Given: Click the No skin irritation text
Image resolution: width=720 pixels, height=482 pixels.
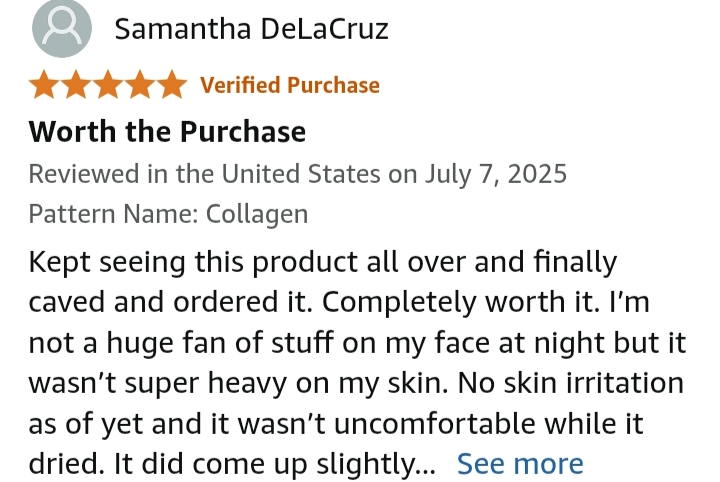Looking at the screenshot, I should coord(571,382).
